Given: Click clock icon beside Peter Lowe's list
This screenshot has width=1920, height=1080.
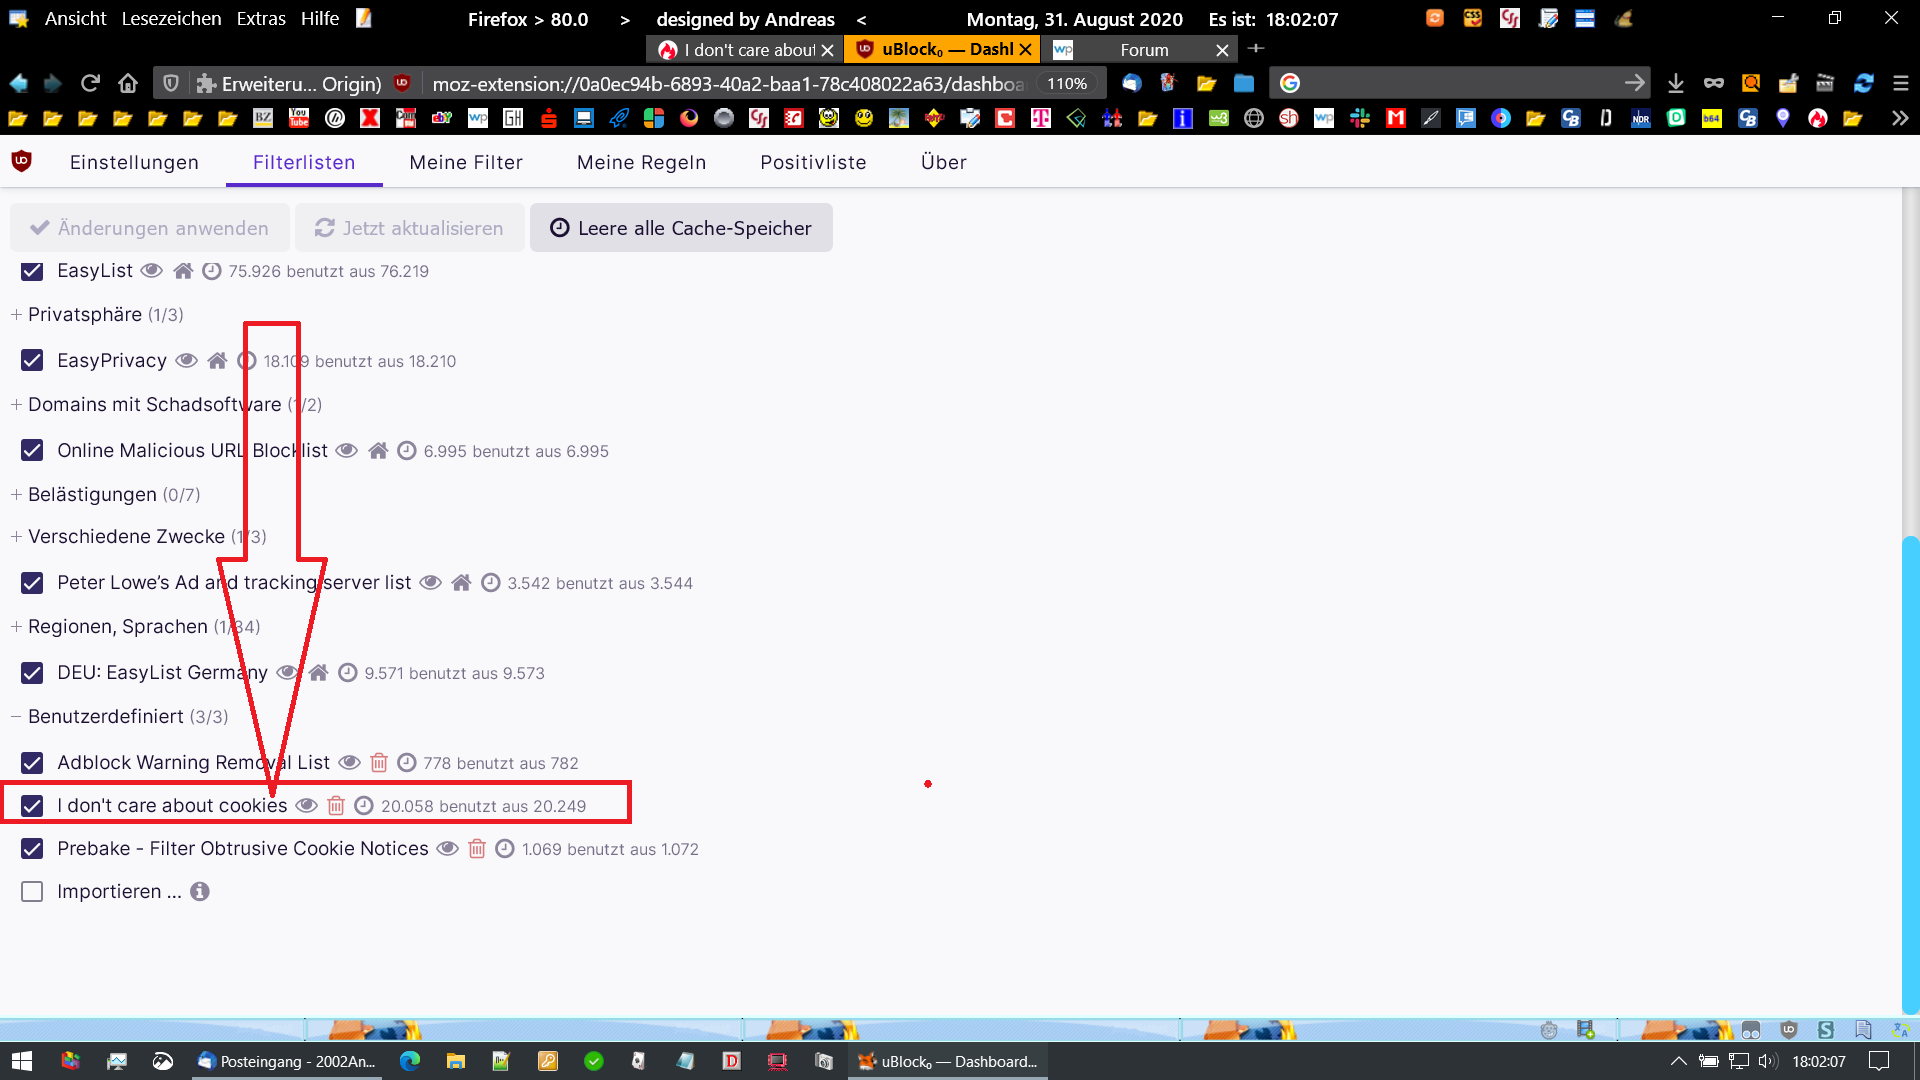Looking at the screenshot, I should coord(490,583).
